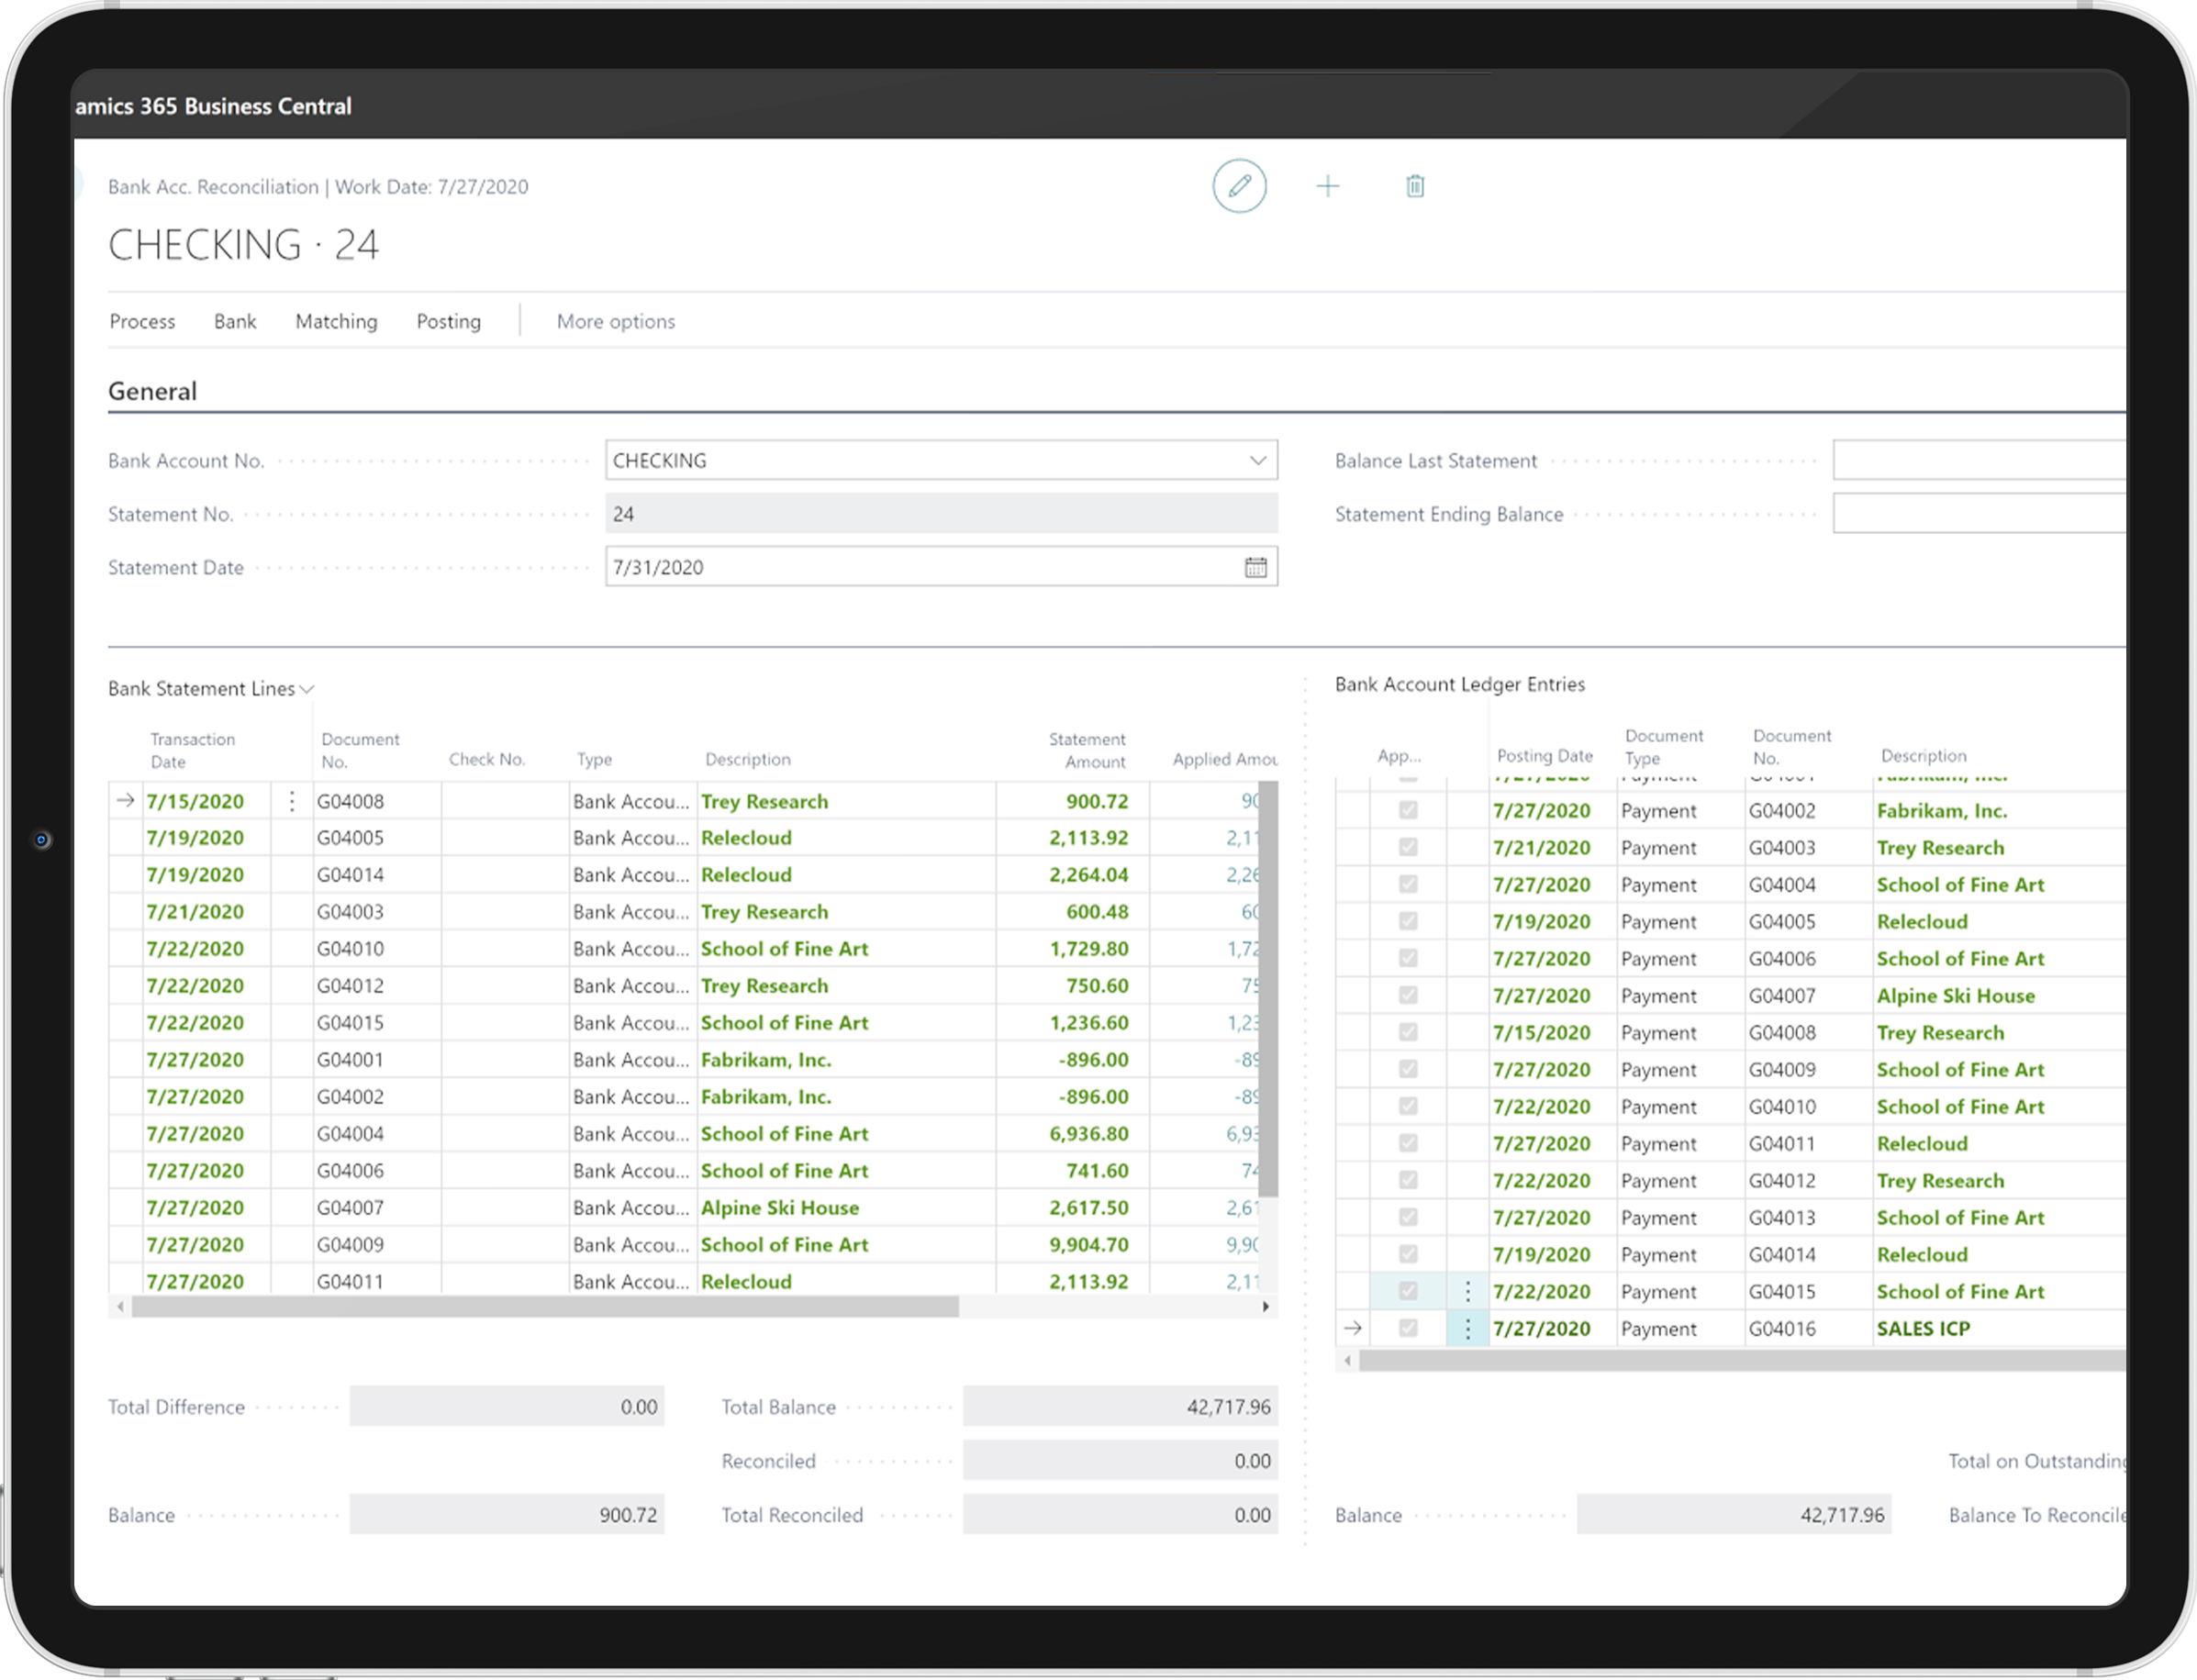Open row options for G04015 ledger entry
Image resolution: width=2197 pixels, height=1680 pixels.
click(x=1467, y=1291)
